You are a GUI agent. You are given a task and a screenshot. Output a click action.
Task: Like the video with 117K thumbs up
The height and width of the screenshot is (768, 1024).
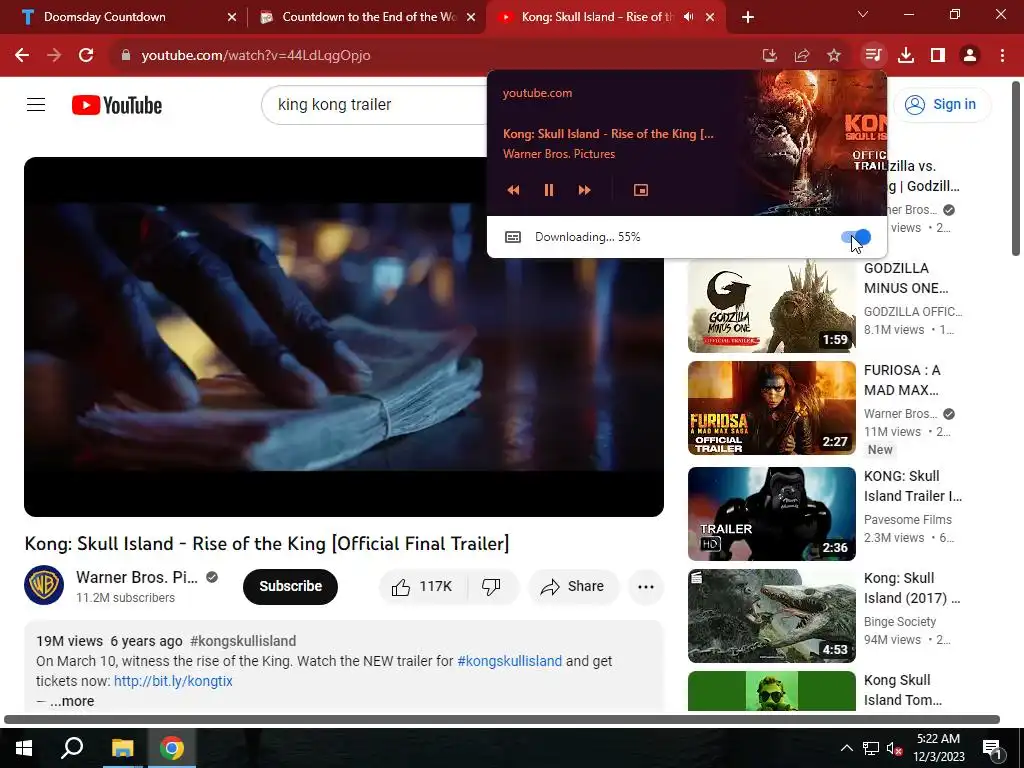423,586
